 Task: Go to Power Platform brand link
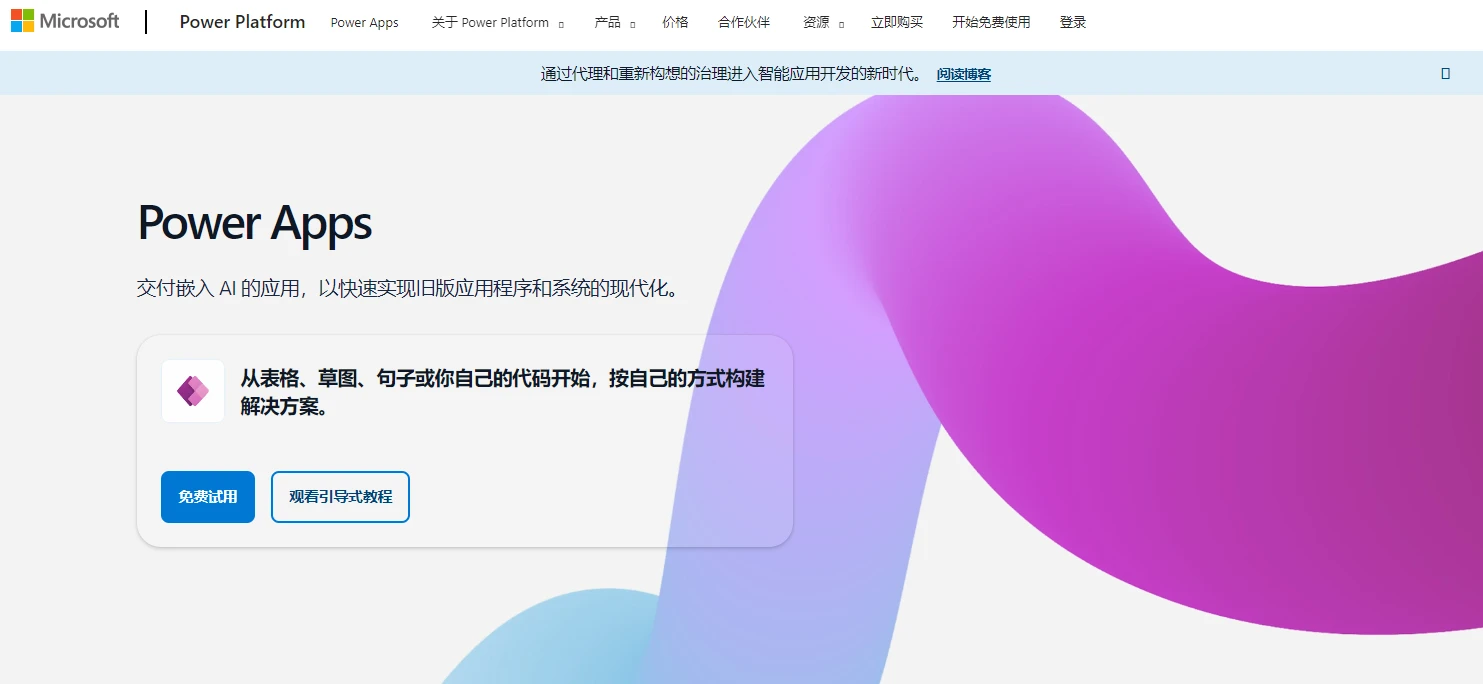(x=242, y=22)
